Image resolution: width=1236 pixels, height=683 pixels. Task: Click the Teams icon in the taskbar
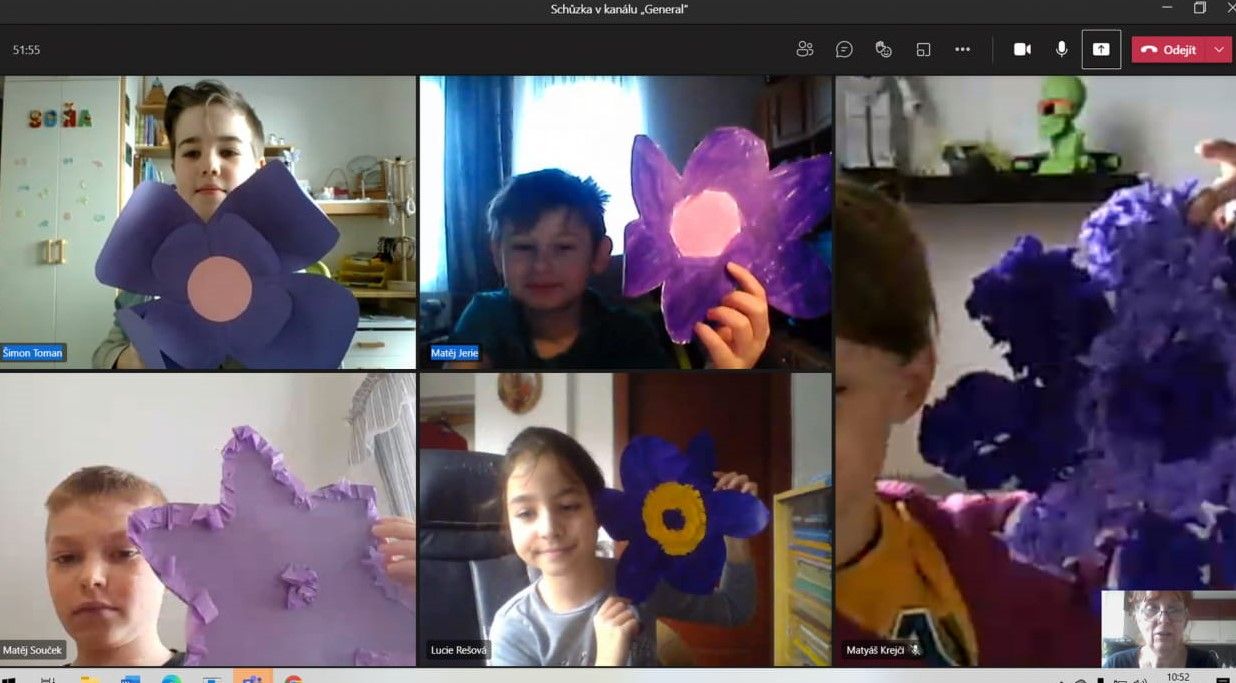(252, 678)
